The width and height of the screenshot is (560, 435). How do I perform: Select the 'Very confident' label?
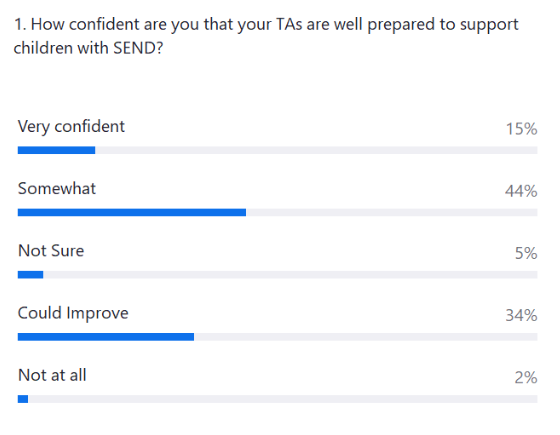pos(71,127)
